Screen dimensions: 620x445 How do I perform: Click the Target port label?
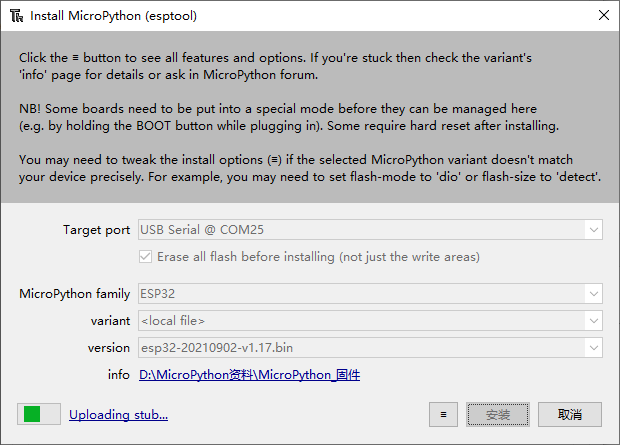[x=96, y=230]
